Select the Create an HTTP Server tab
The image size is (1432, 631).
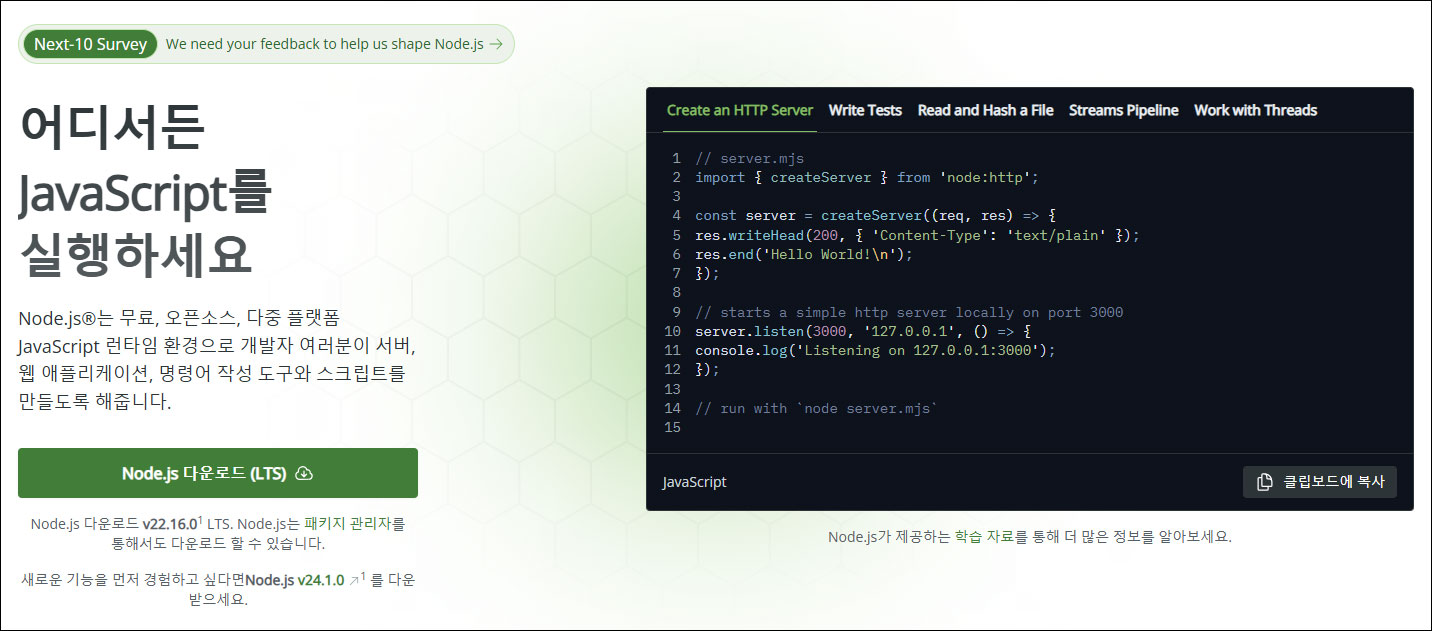pos(740,110)
